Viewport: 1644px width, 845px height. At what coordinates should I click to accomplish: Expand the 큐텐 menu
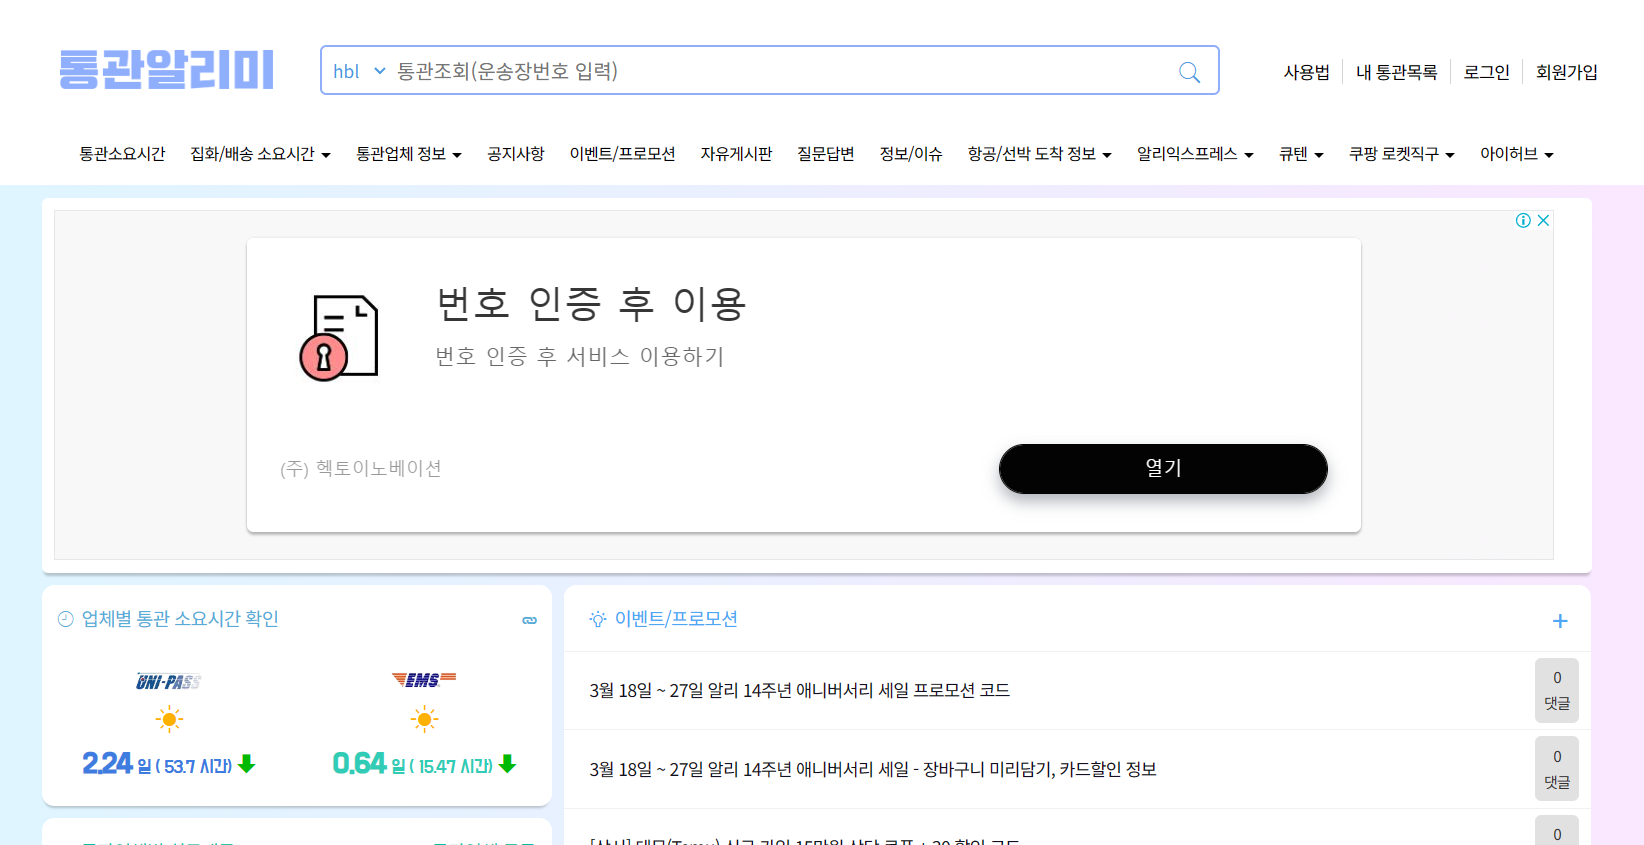(x=1301, y=154)
